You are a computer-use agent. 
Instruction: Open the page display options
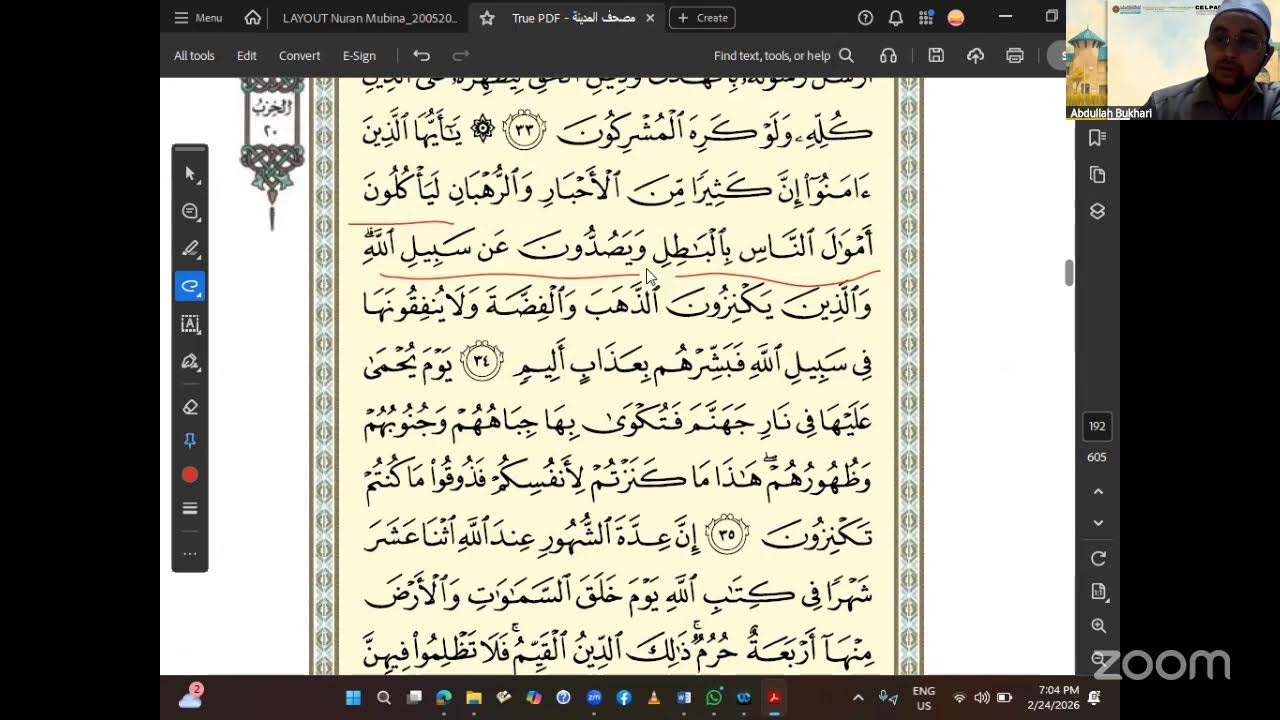coord(1098,592)
